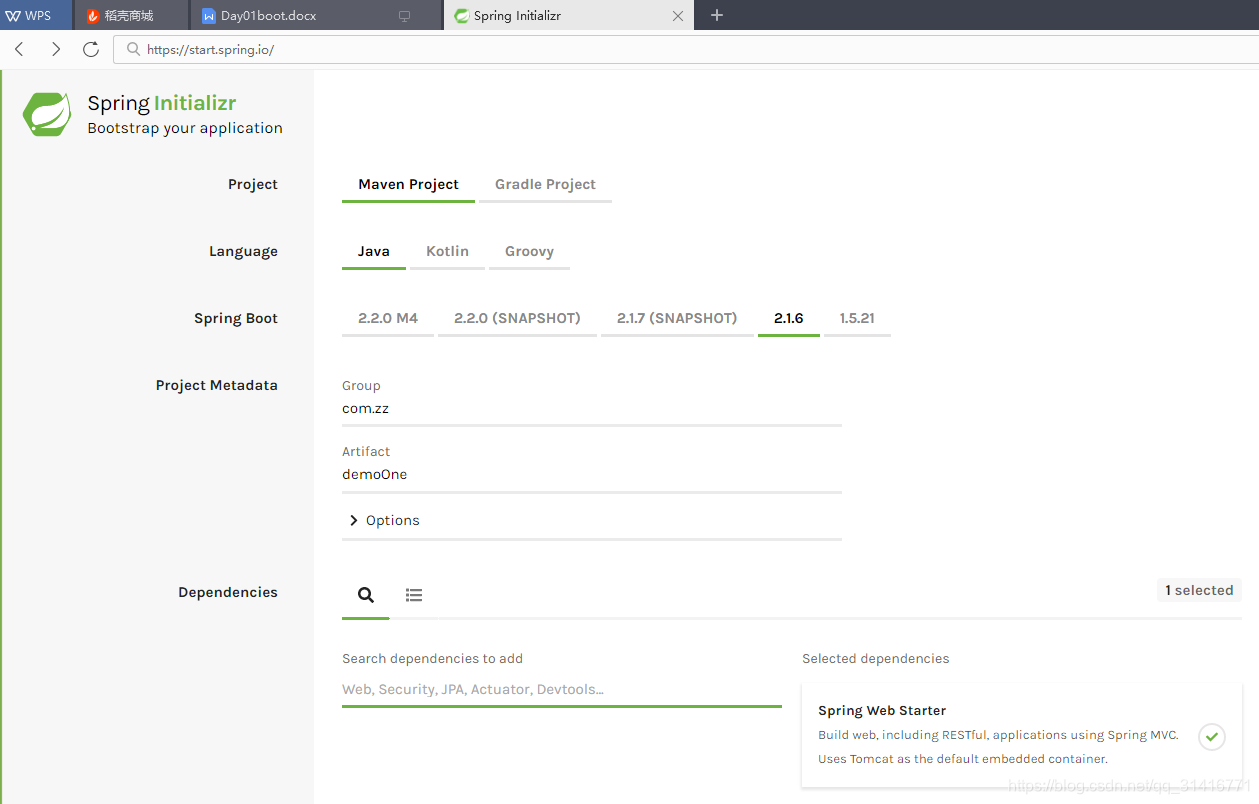Switch to dependencies list view icon
1259x804 pixels.
[414, 595]
